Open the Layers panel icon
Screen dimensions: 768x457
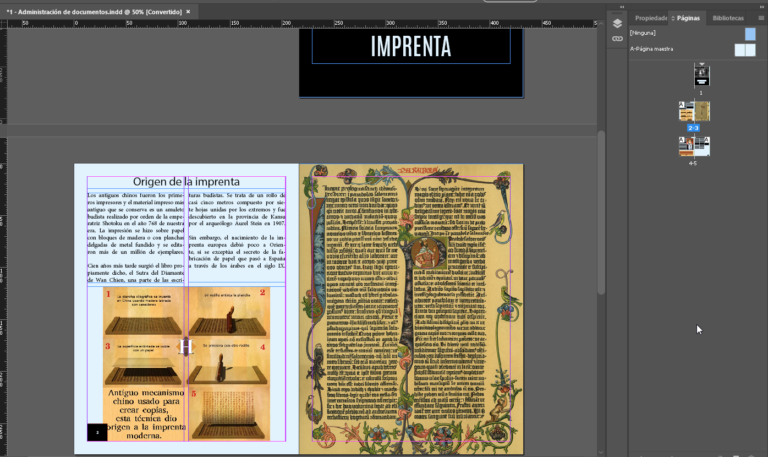tap(617, 24)
